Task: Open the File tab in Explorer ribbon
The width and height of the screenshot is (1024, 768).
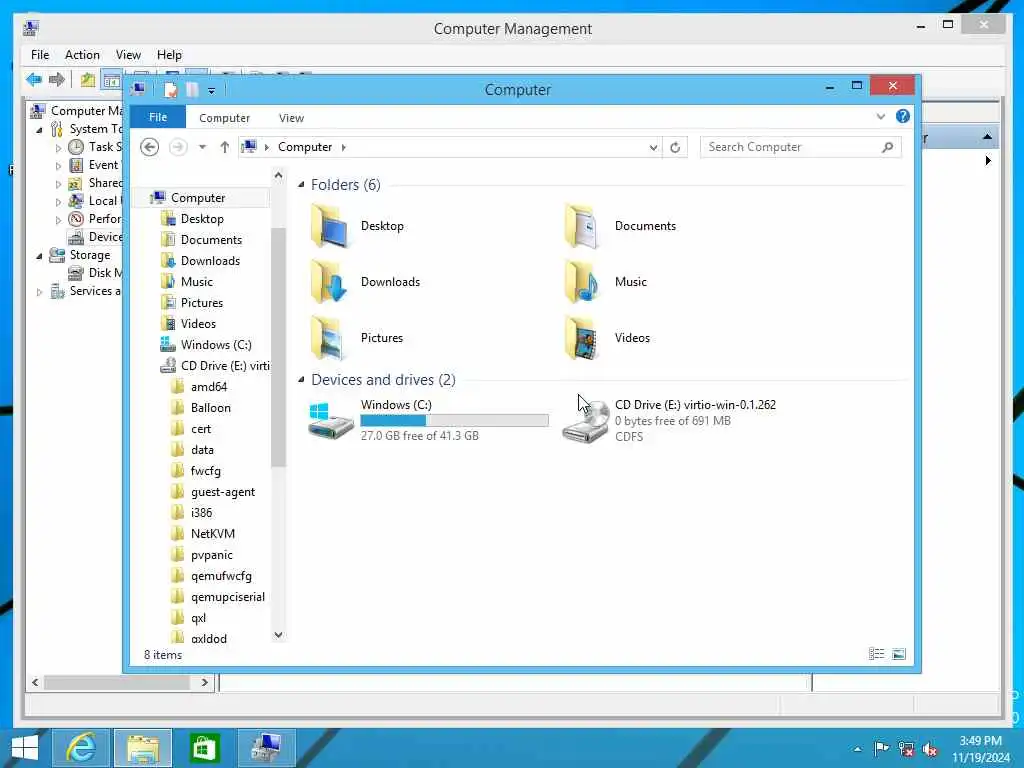Action: [x=157, y=117]
